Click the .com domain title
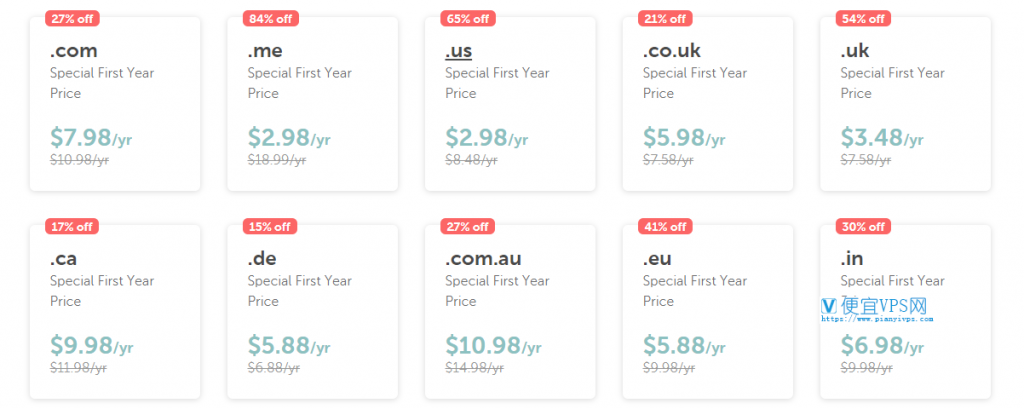1024x409 pixels. pos(74,50)
